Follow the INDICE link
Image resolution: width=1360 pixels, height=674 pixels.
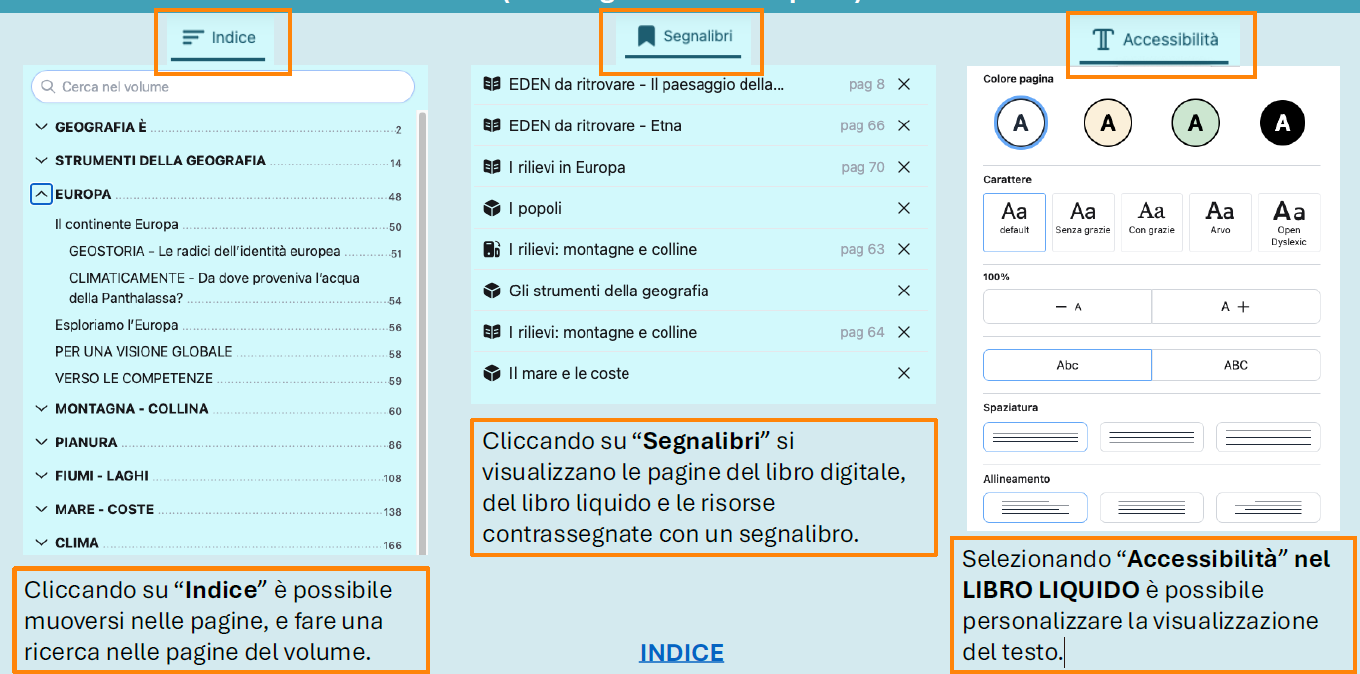click(x=682, y=653)
